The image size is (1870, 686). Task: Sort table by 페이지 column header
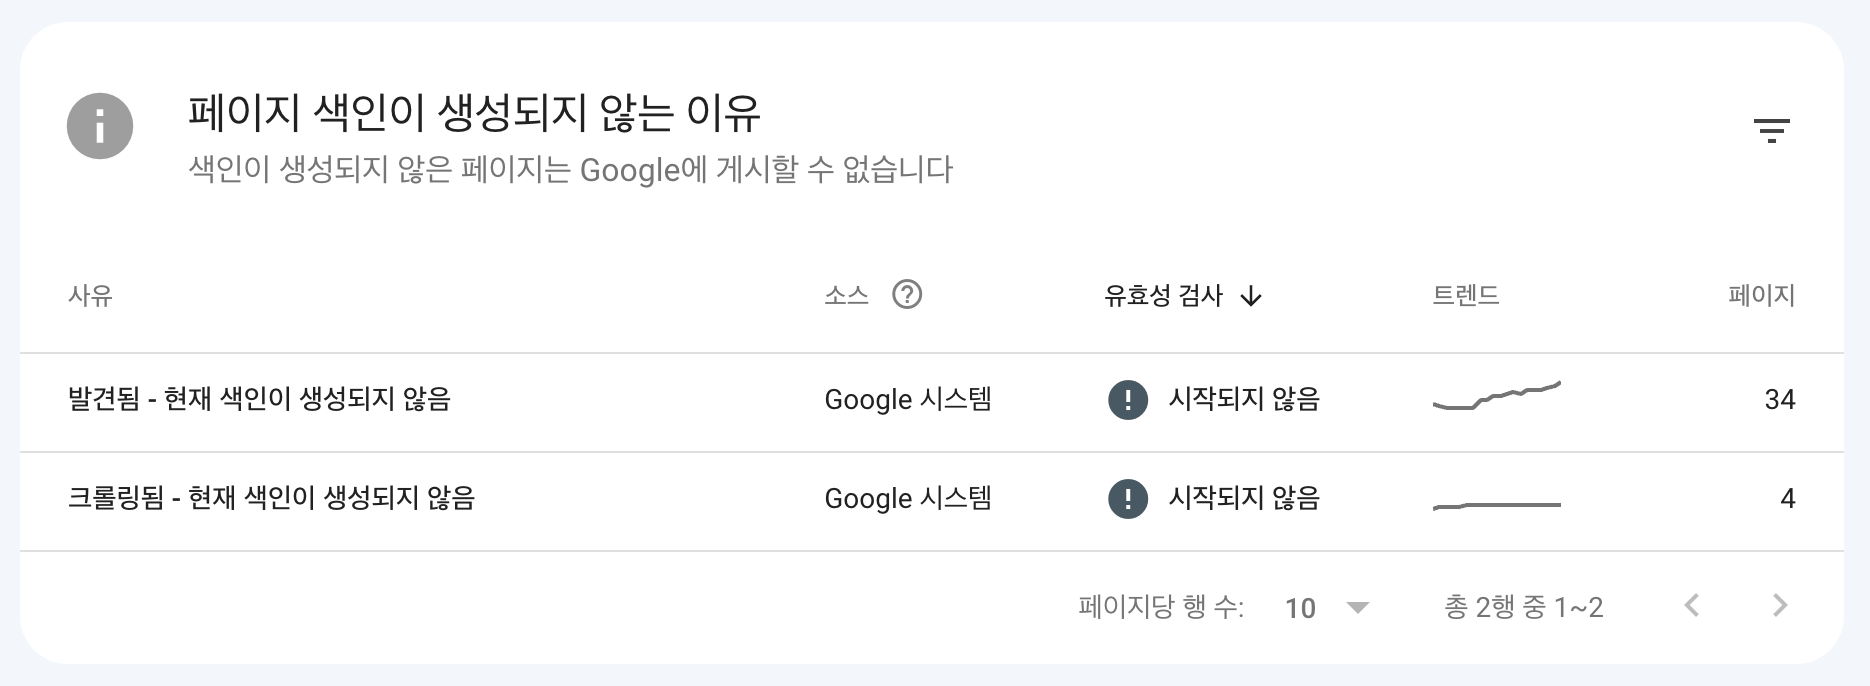(1762, 296)
